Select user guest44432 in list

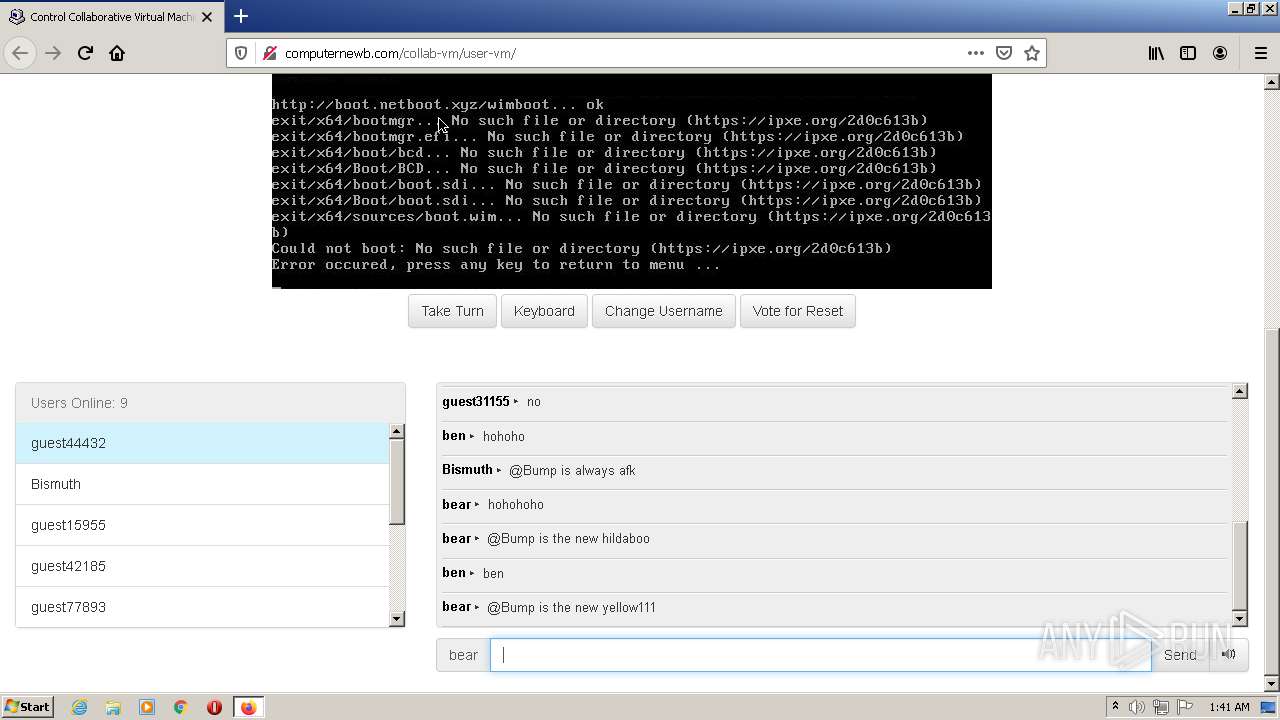pyautogui.click(x=202, y=443)
